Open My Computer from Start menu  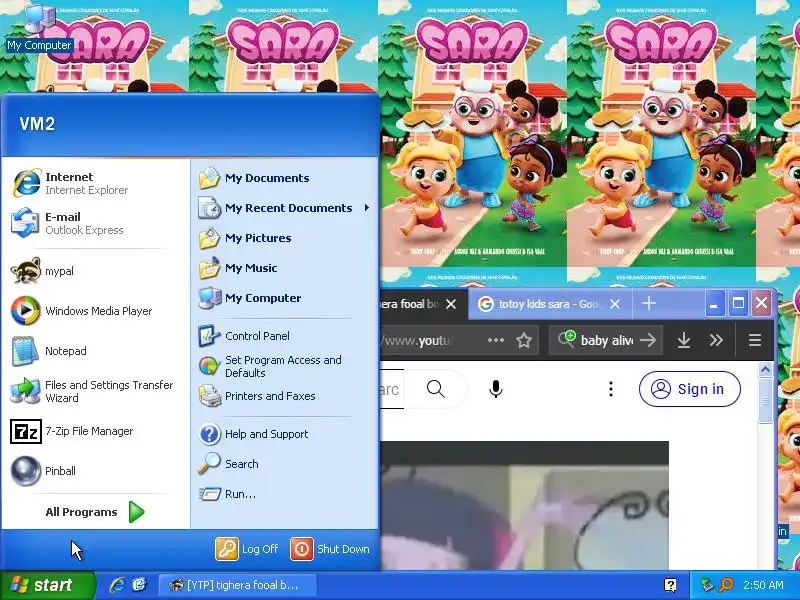[285, 298]
